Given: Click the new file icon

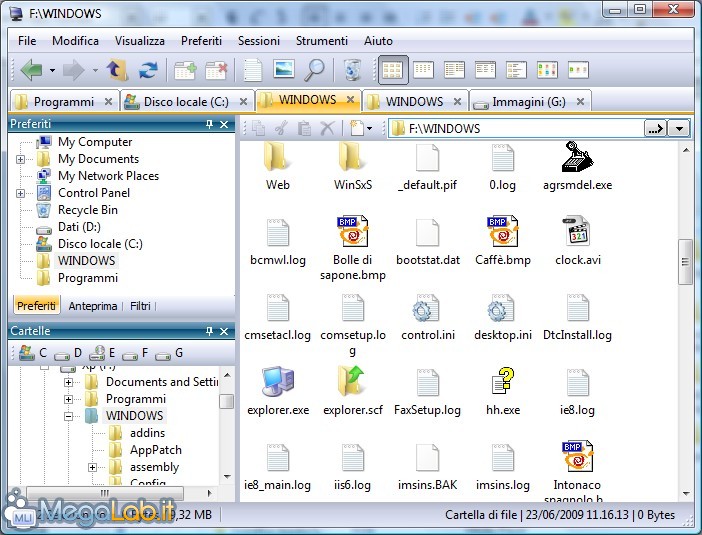Looking at the screenshot, I should (x=356, y=128).
